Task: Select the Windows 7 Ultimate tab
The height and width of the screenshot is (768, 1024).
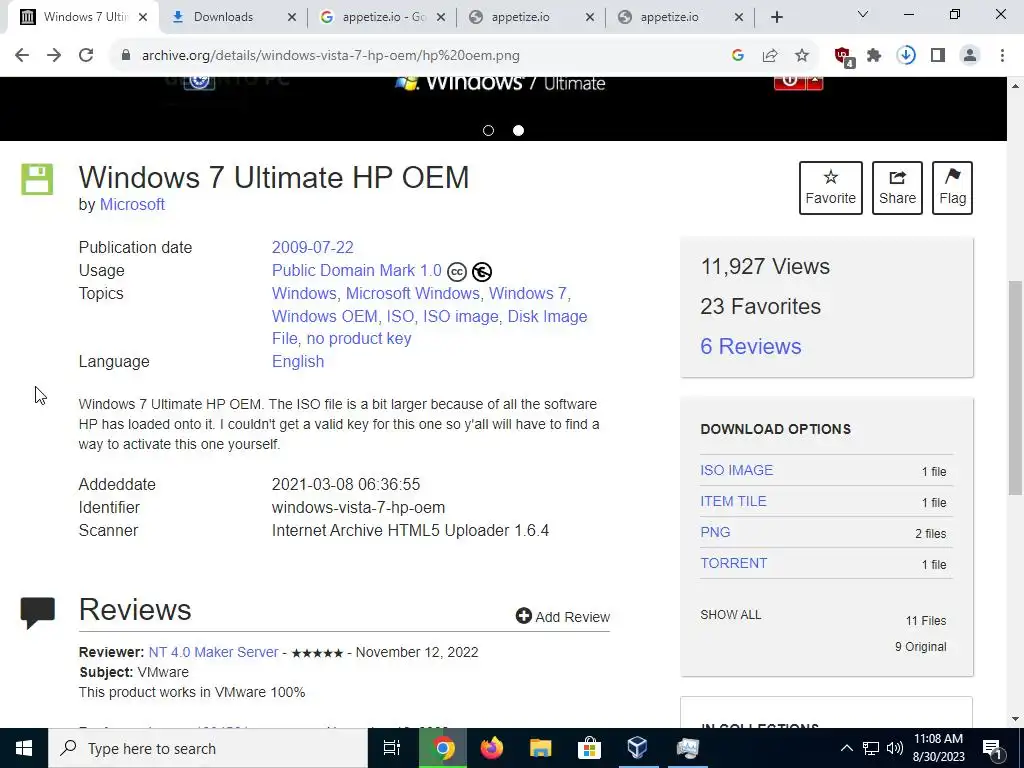Action: tap(84, 17)
